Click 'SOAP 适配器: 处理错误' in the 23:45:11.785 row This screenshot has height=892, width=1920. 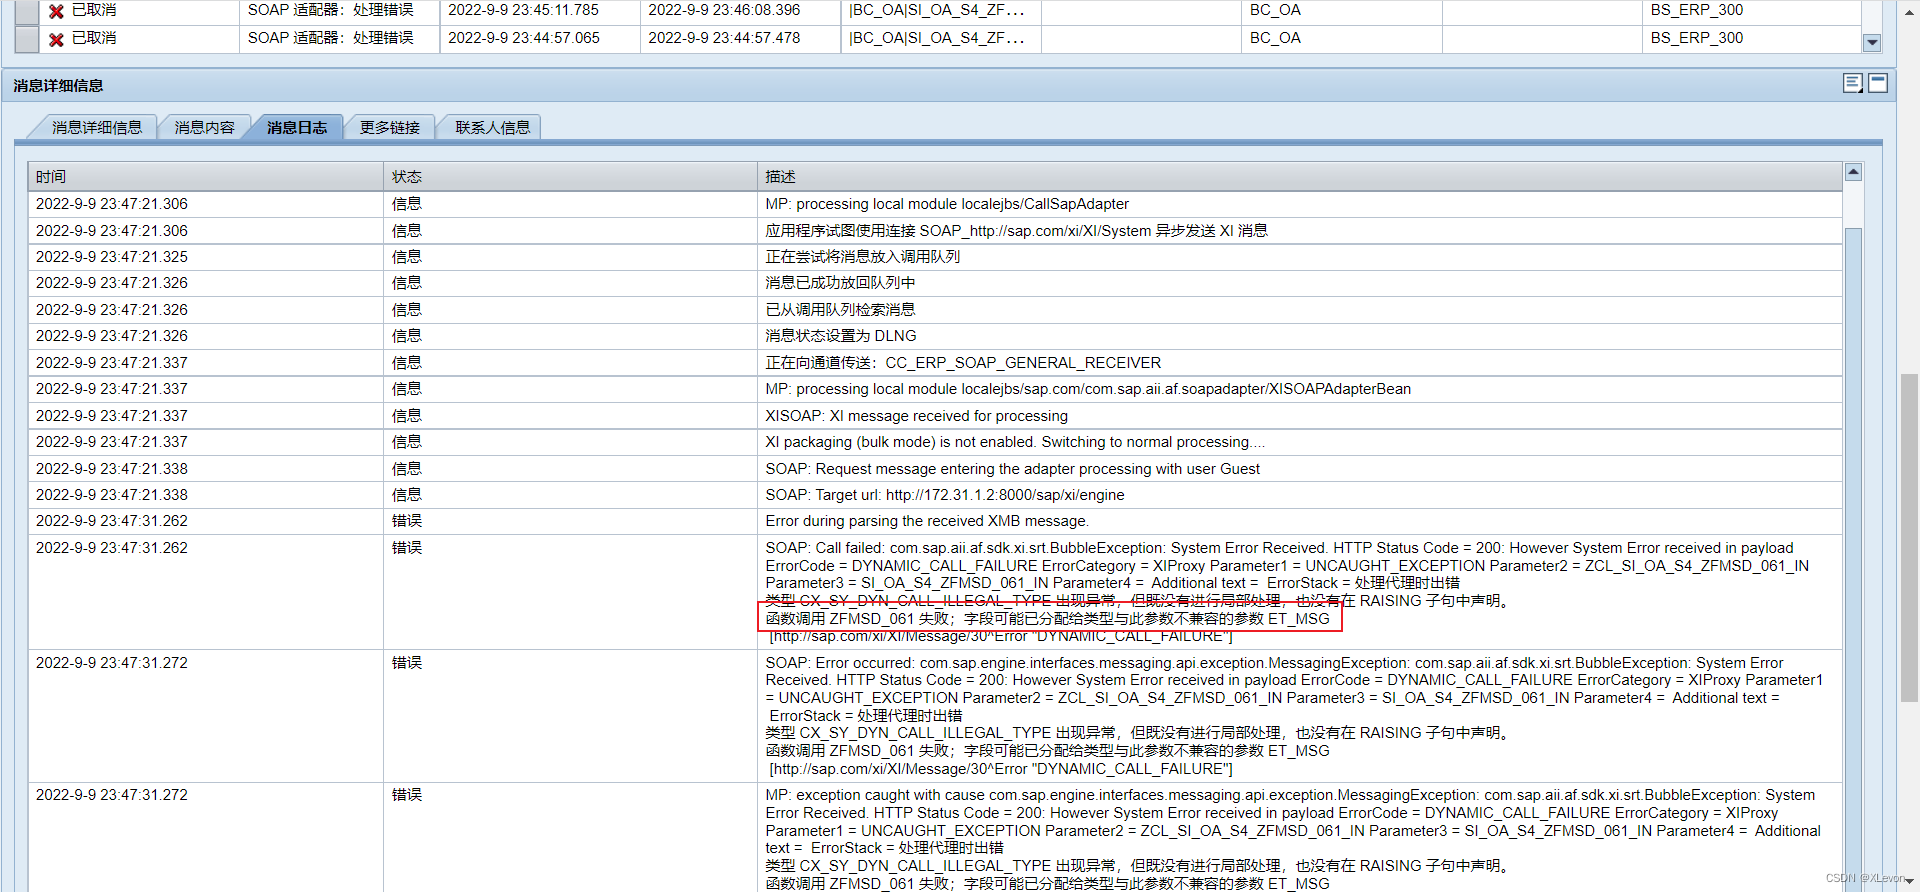coord(331,10)
